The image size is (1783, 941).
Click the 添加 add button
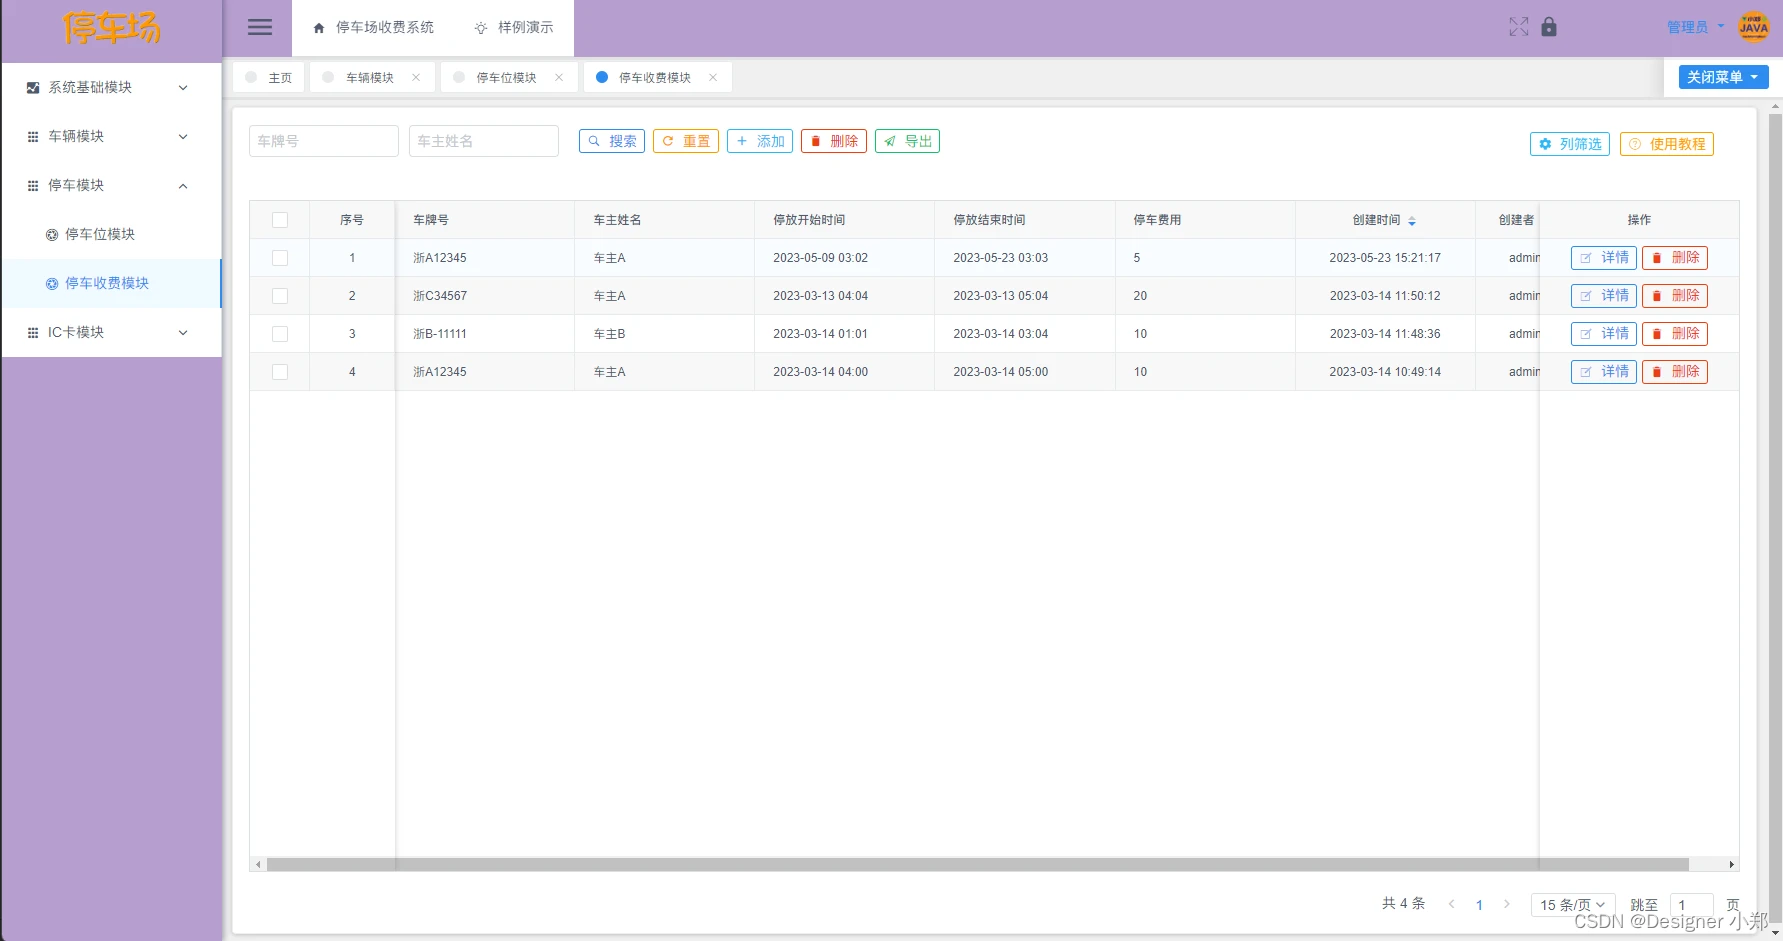(x=760, y=142)
